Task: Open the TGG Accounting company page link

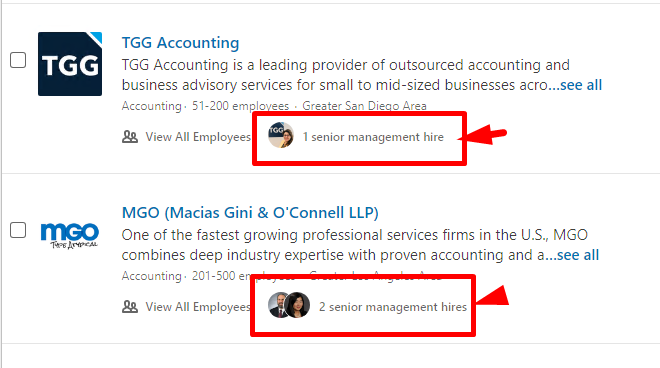Action: (181, 43)
